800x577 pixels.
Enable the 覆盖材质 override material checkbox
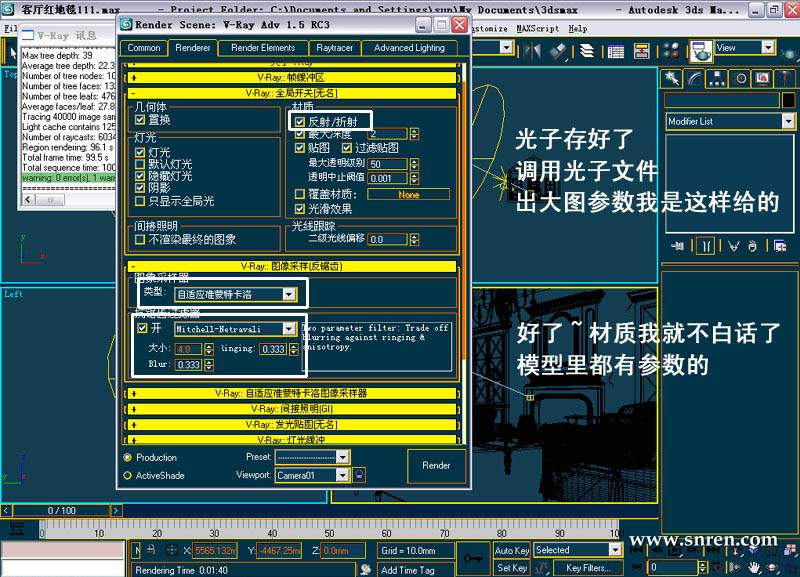[x=300, y=194]
